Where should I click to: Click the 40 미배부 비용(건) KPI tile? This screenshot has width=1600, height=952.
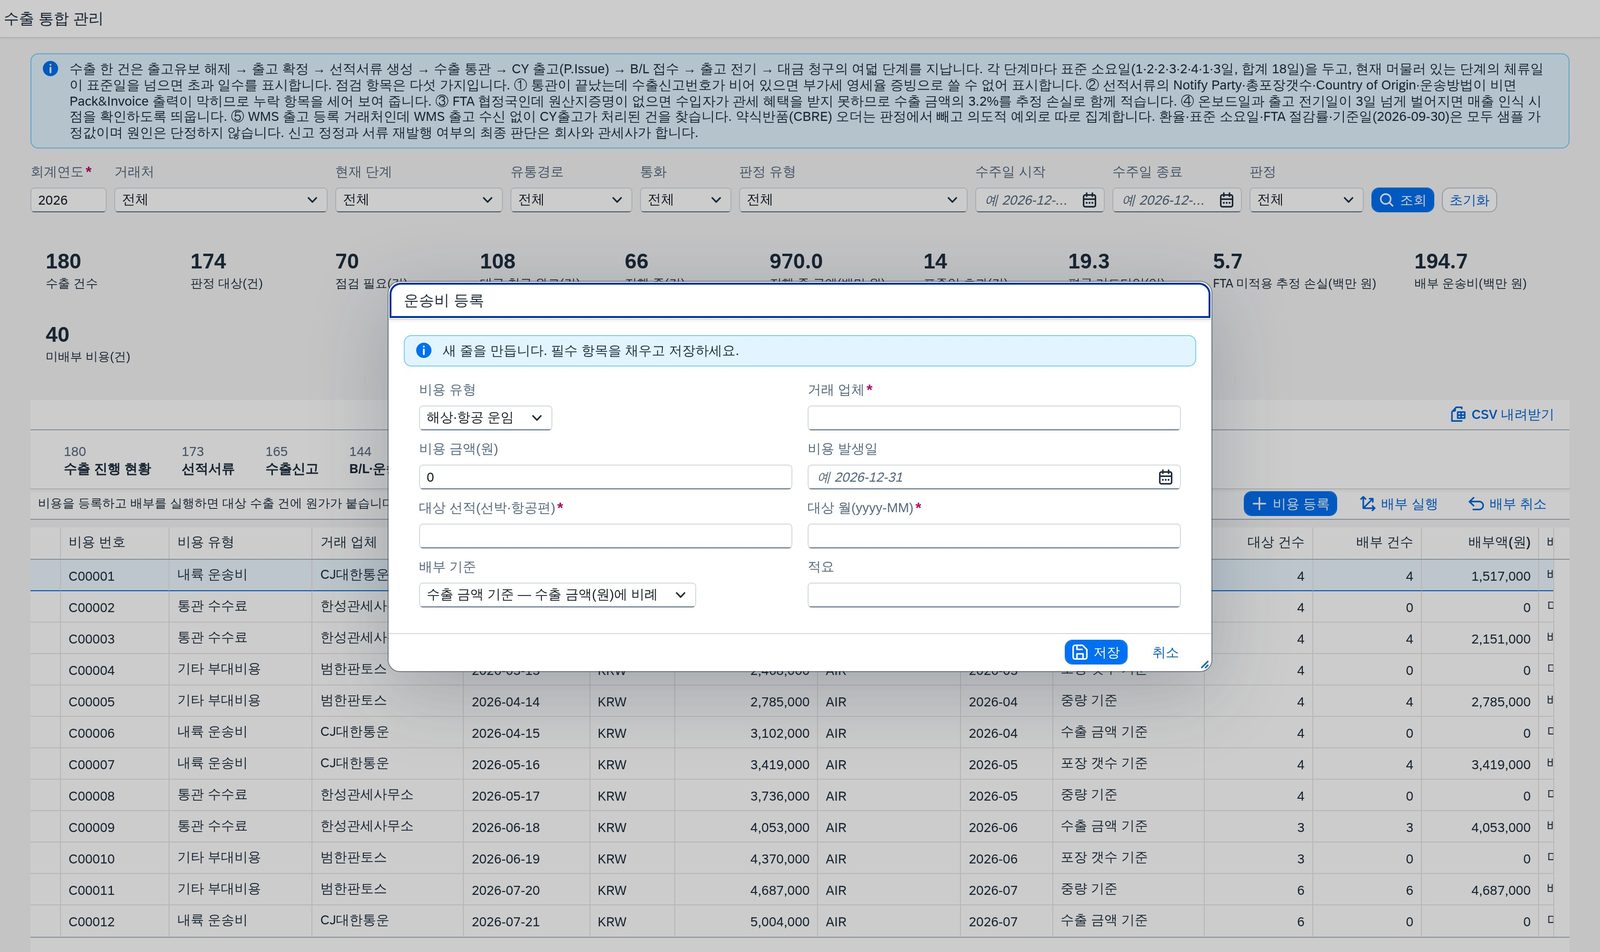coord(88,343)
